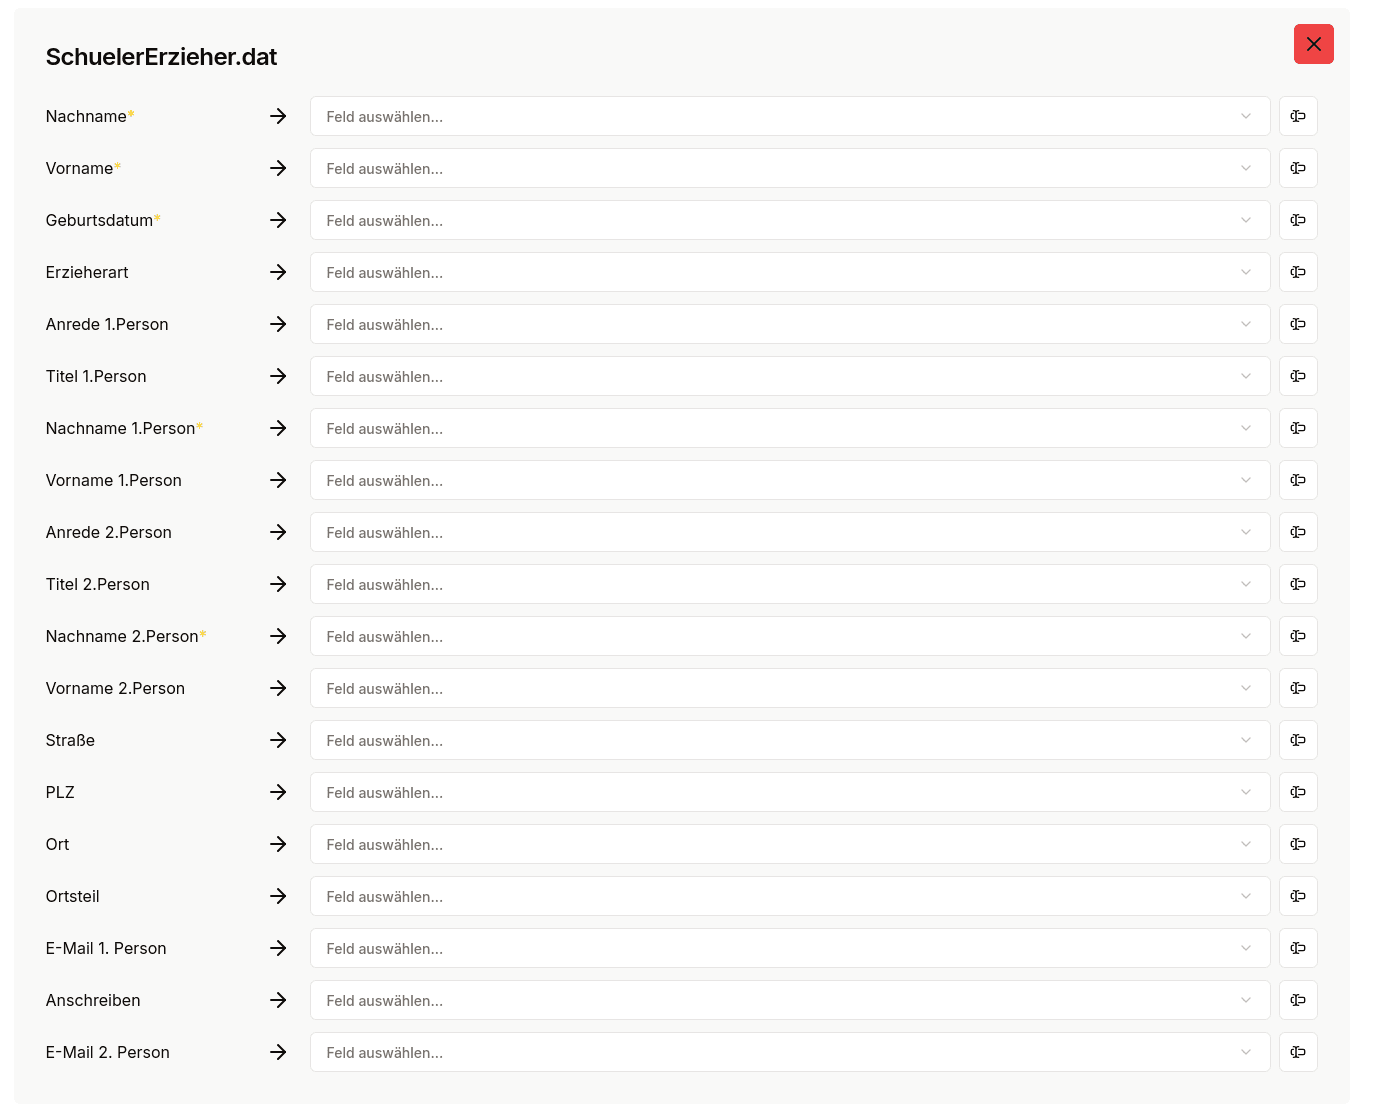Click the text input icon for Titel 2.Person
This screenshot has height=1111, width=1373.
point(1298,584)
